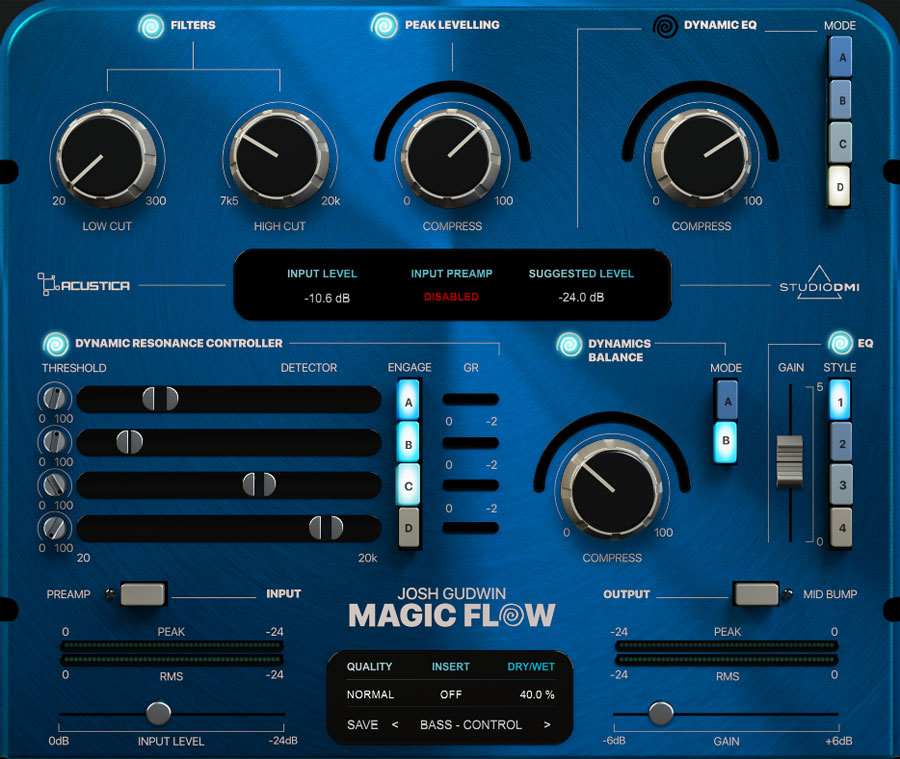
Task: Toggle resonance band A engage button
Action: point(409,401)
